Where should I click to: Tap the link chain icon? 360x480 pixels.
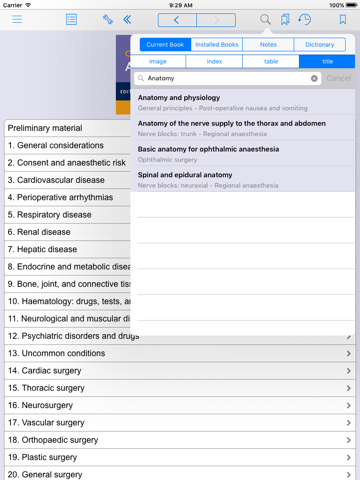click(x=108, y=19)
